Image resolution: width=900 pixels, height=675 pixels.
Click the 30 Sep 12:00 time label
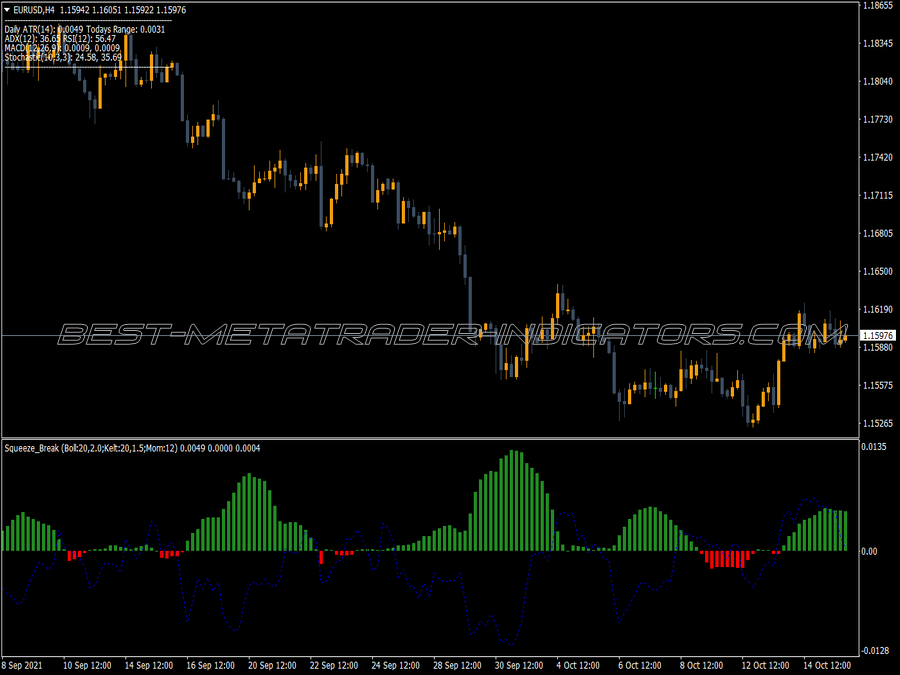tap(518, 665)
